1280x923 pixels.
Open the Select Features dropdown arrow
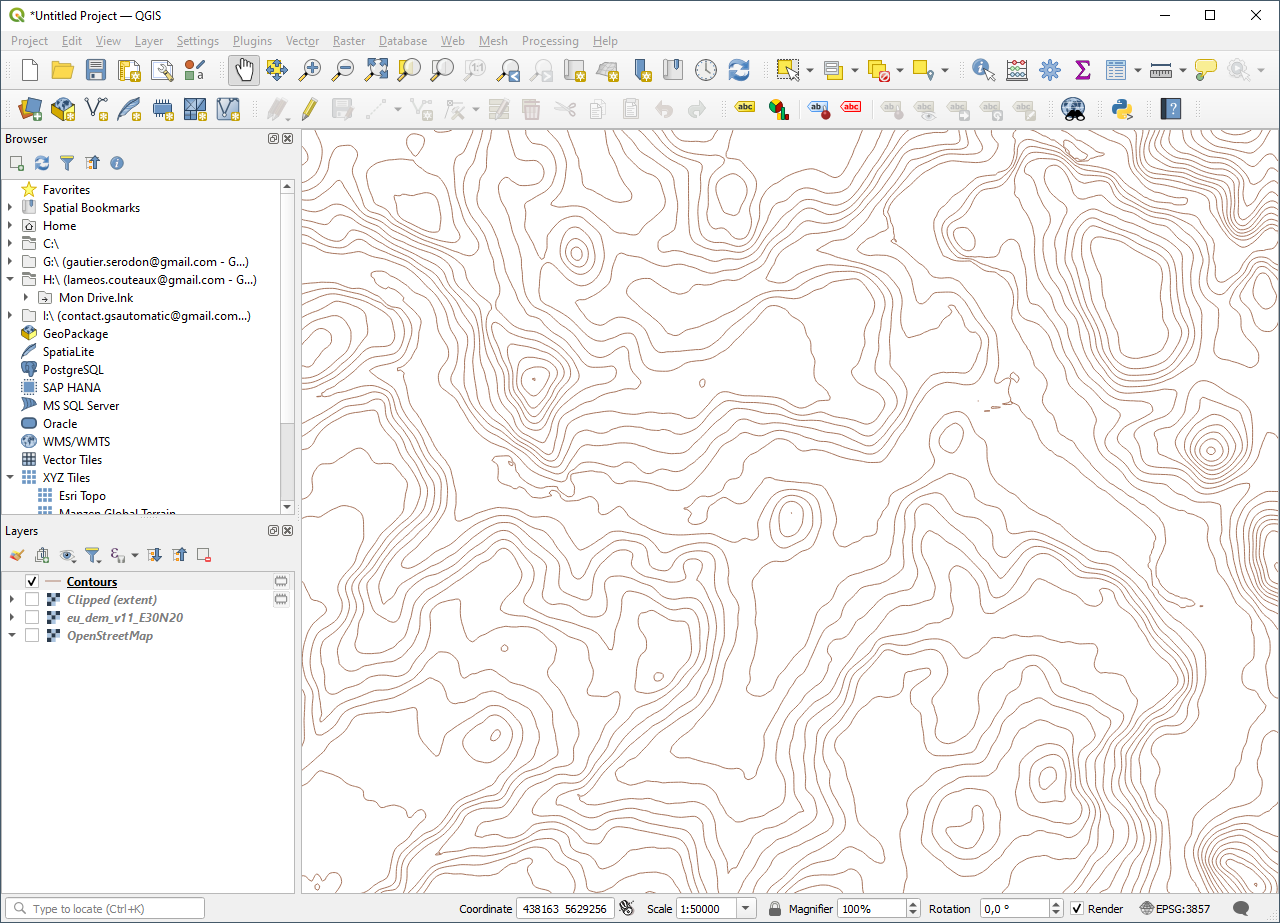(x=809, y=70)
